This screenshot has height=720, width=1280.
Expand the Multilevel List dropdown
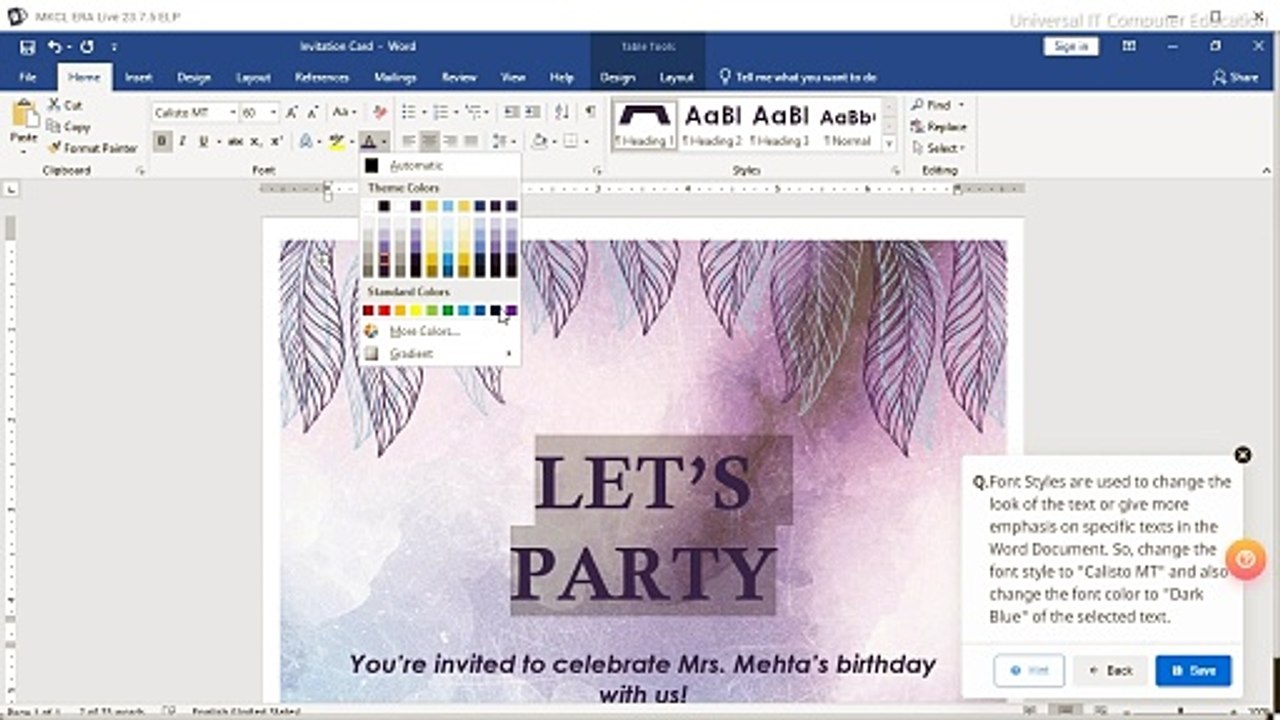(487, 113)
